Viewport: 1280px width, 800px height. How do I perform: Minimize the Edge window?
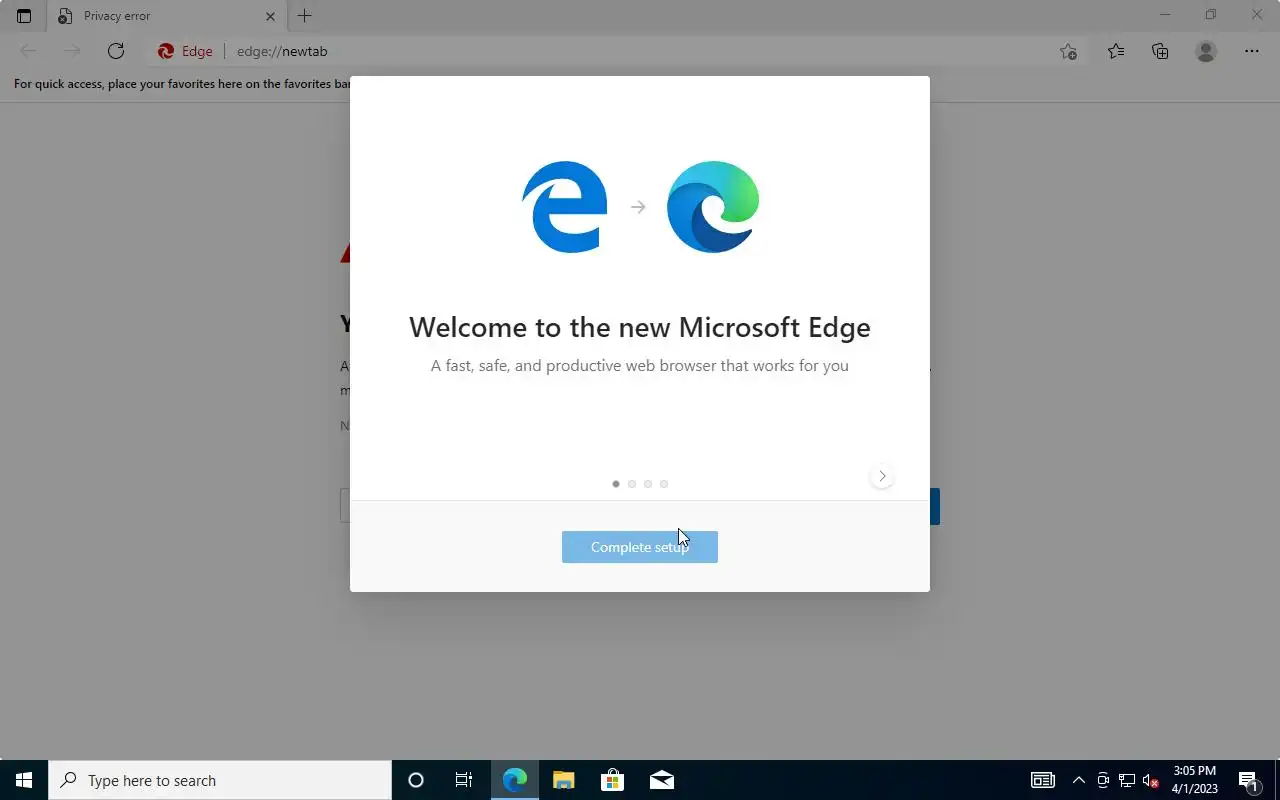tap(1164, 15)
